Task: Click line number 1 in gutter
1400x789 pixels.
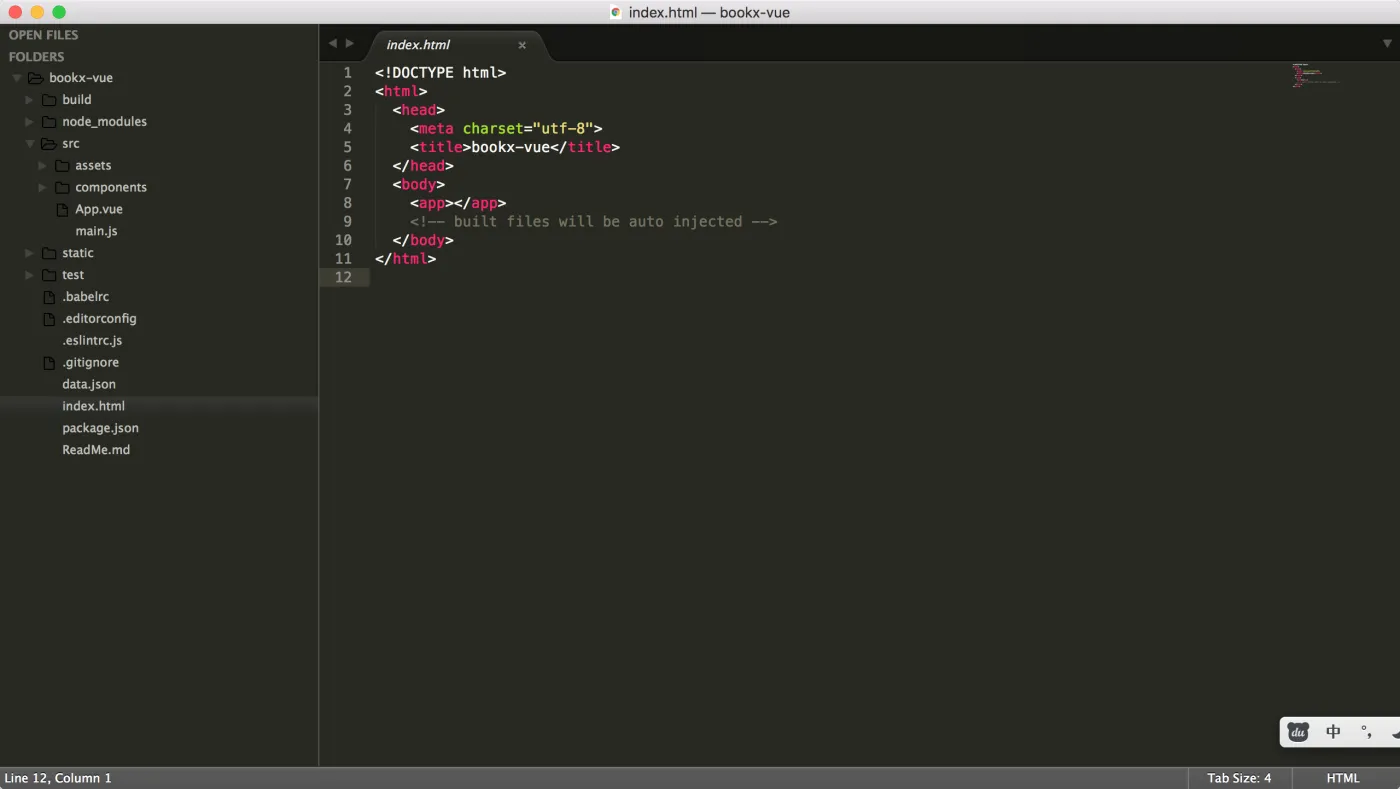Action: tap(347, 72)
